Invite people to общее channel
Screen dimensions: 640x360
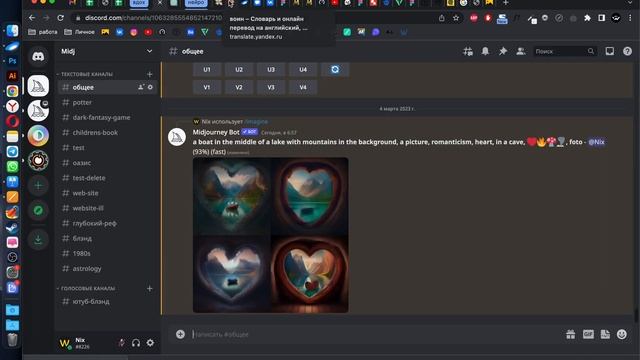(141, 87)
